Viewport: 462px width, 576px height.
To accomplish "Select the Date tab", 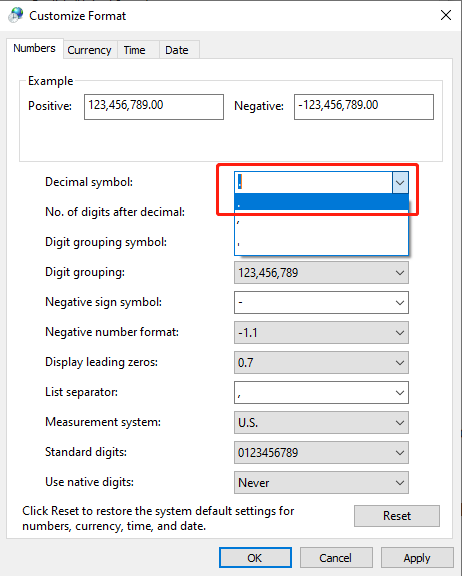I will [177, 50].
